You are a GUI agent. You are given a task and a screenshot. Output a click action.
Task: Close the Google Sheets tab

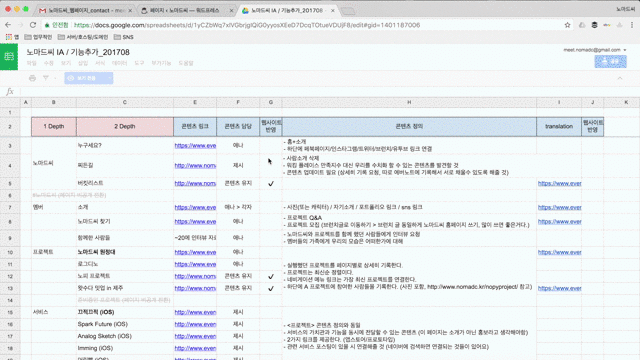(x=332, y=10)
